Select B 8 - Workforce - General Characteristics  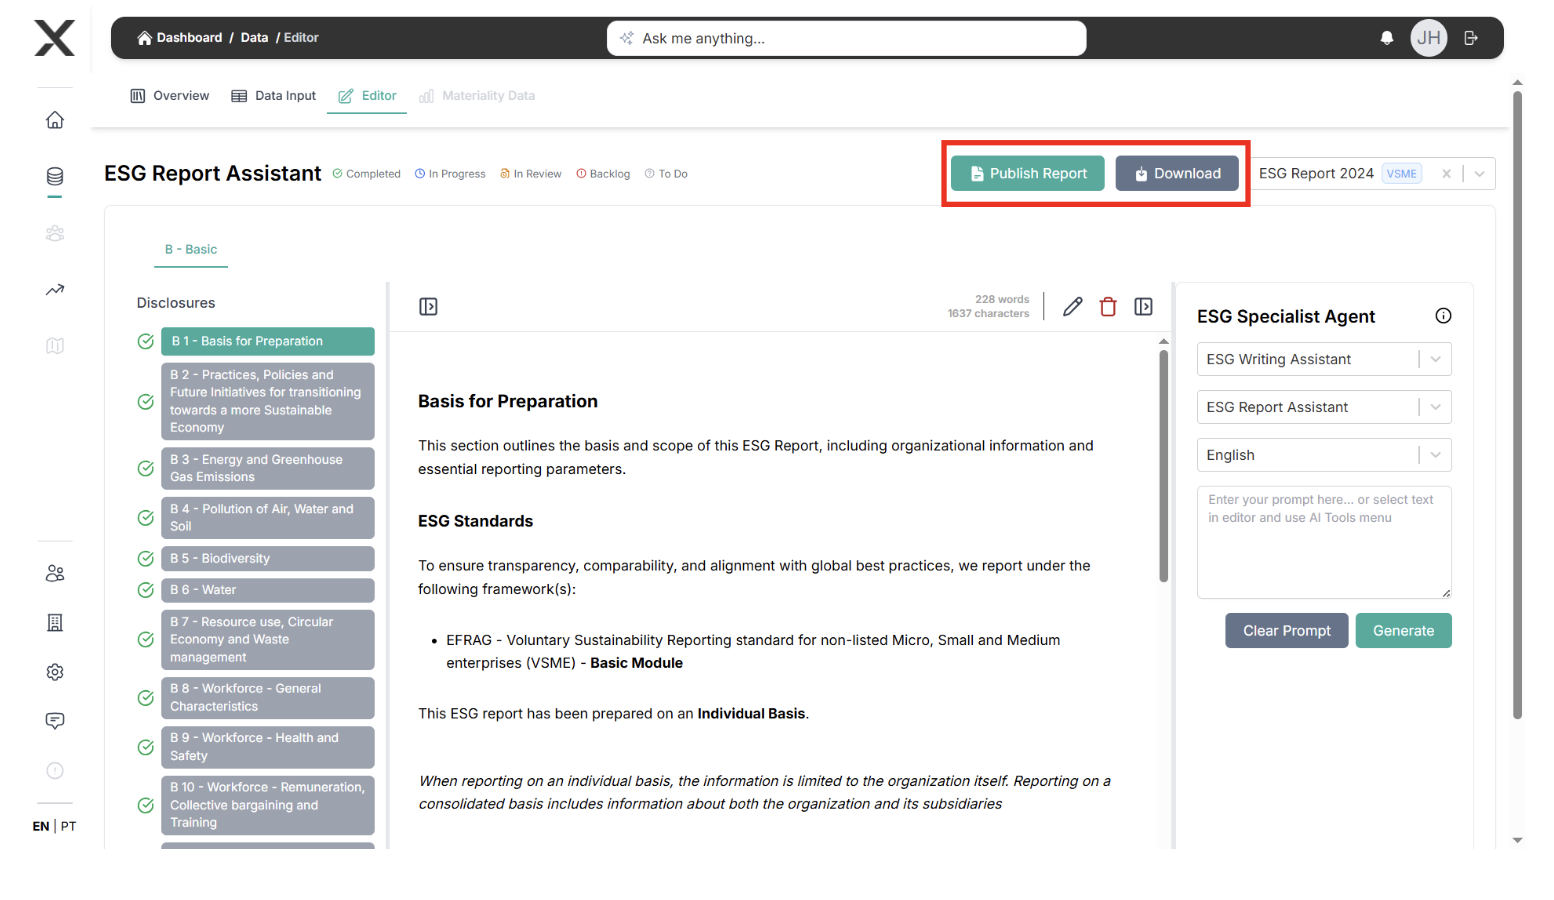[x=268, y=698]
